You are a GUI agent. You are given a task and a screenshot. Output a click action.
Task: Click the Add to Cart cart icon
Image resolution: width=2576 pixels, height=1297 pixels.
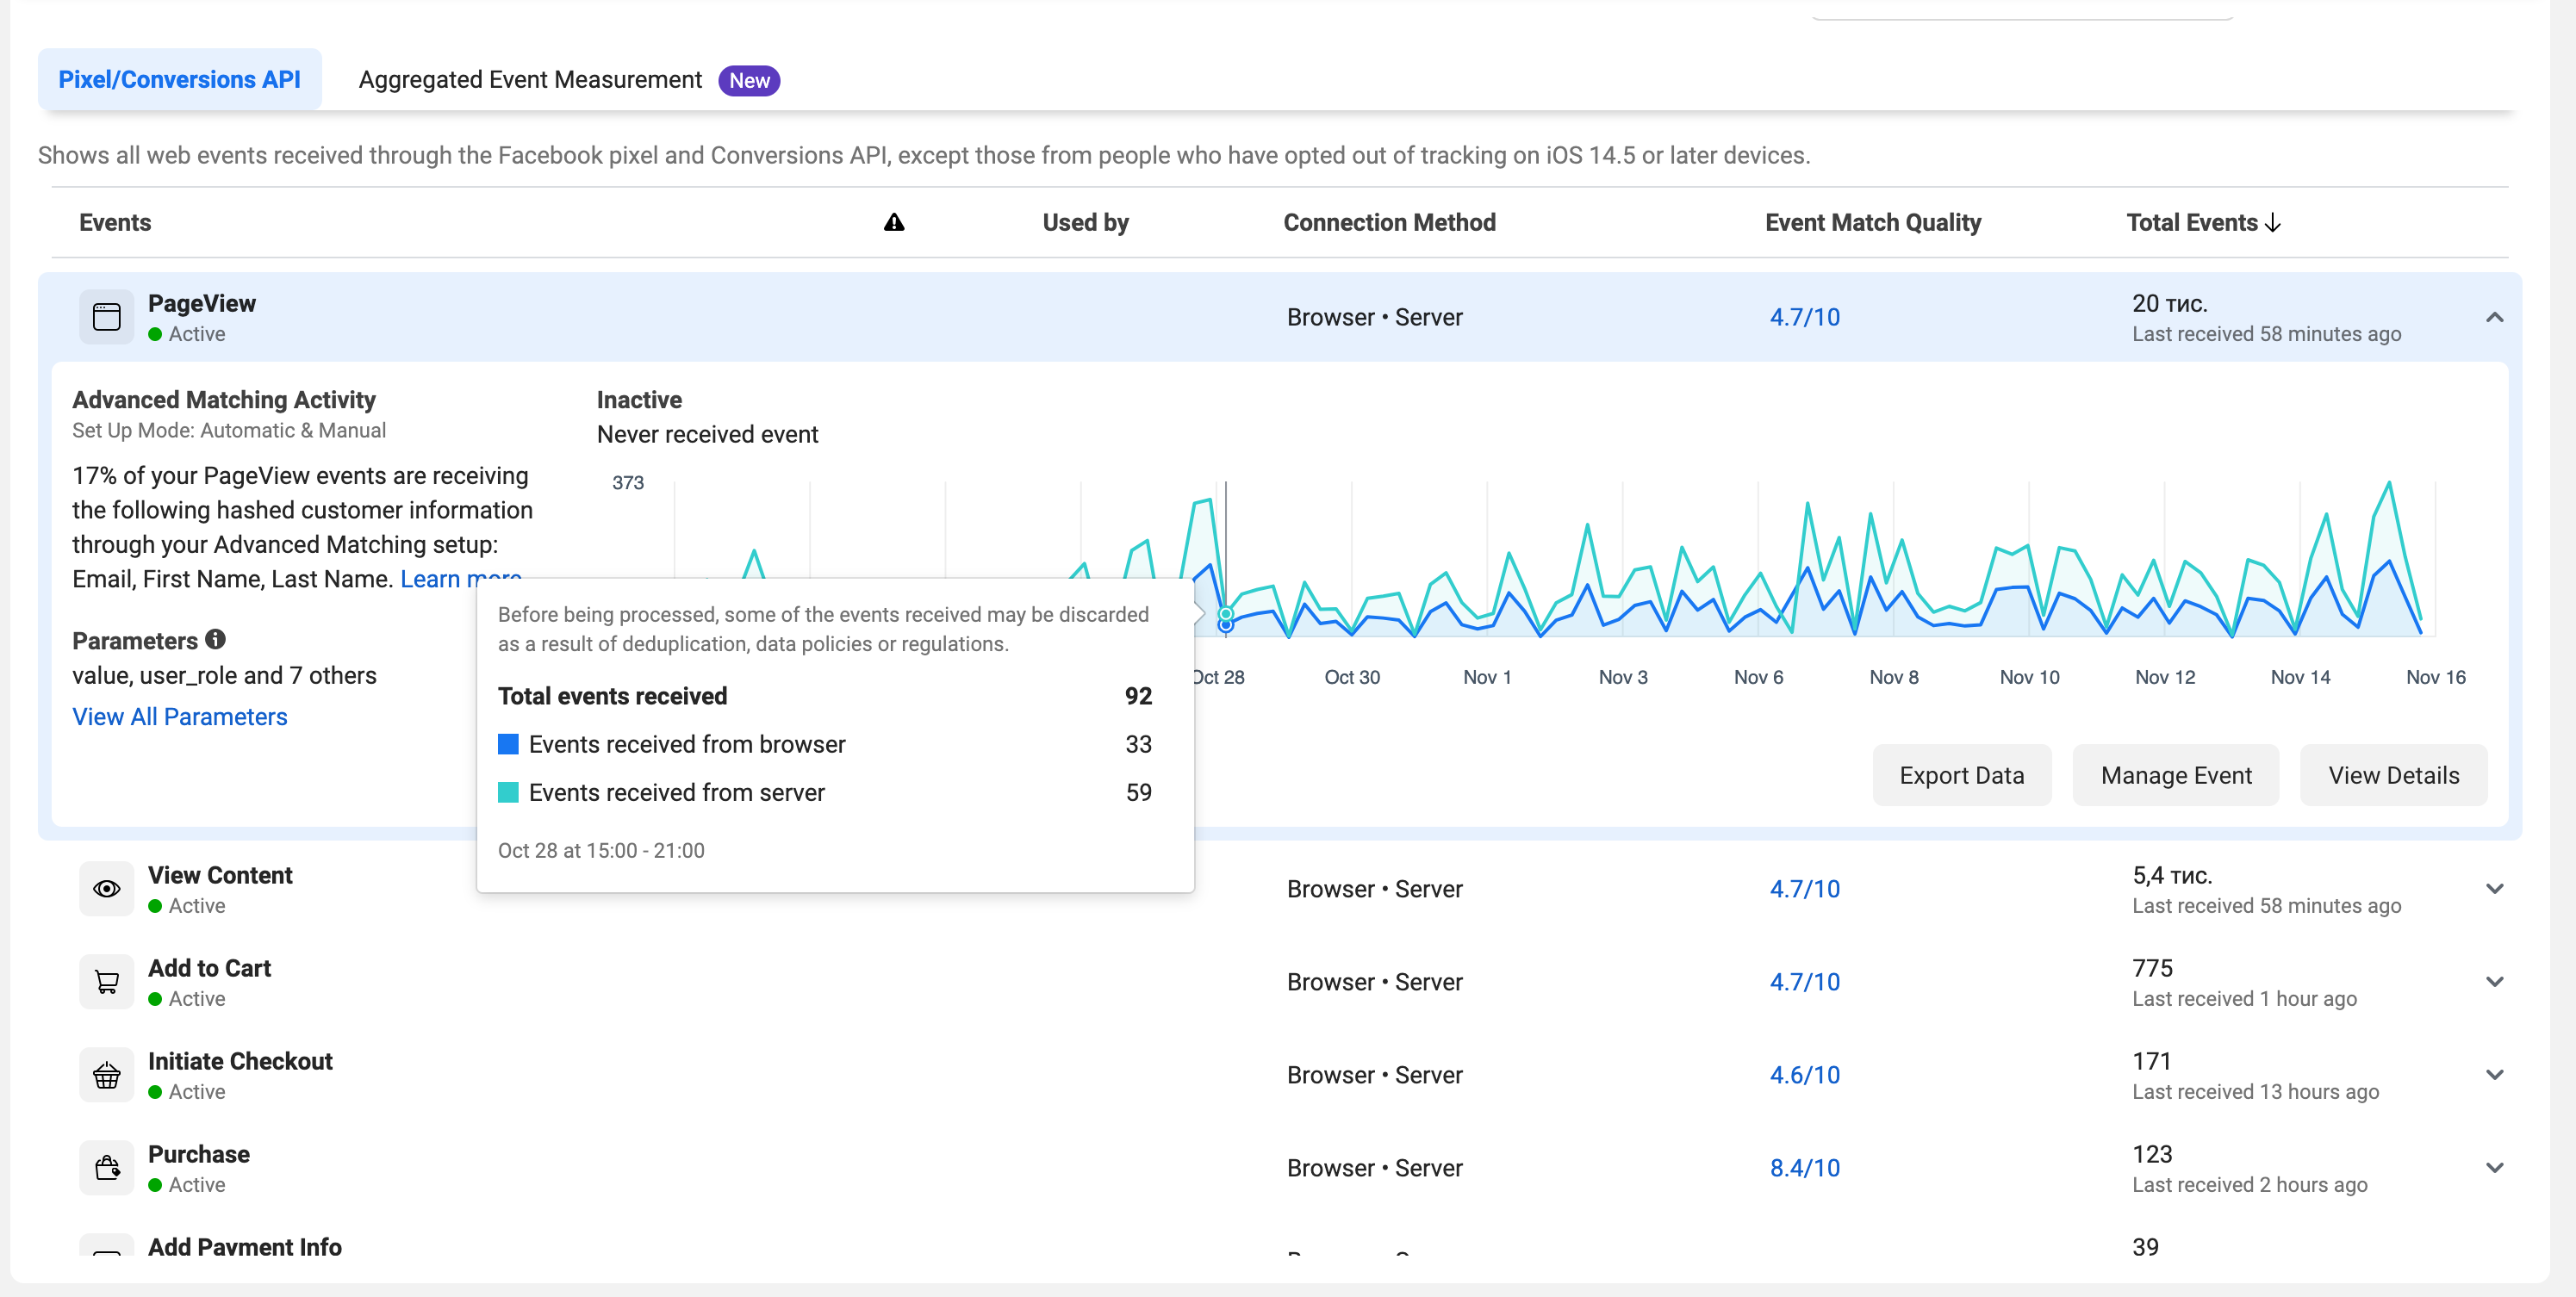[x=107, y=982]
